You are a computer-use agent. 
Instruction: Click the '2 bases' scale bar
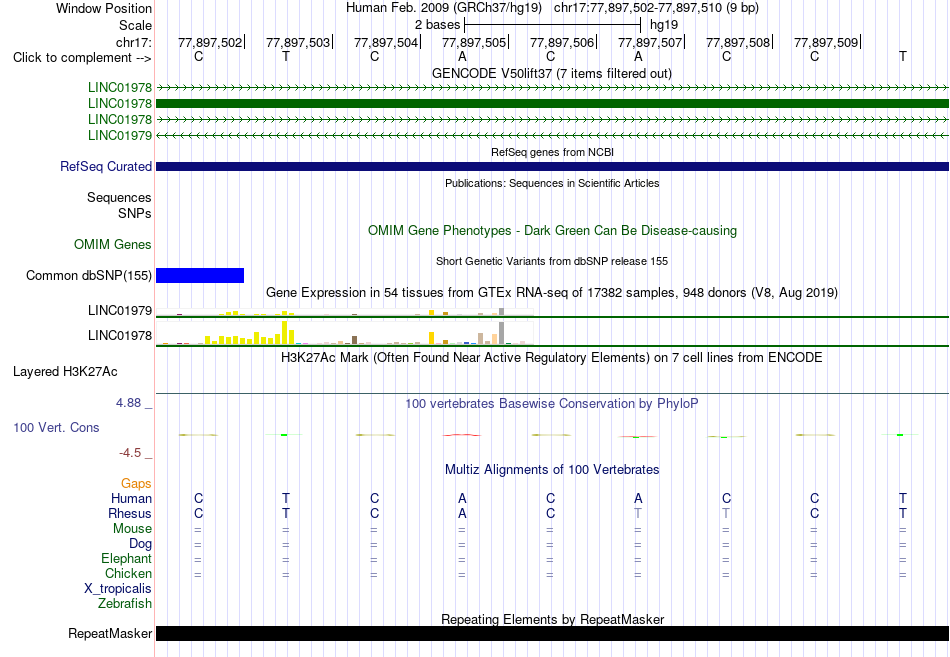552,25
